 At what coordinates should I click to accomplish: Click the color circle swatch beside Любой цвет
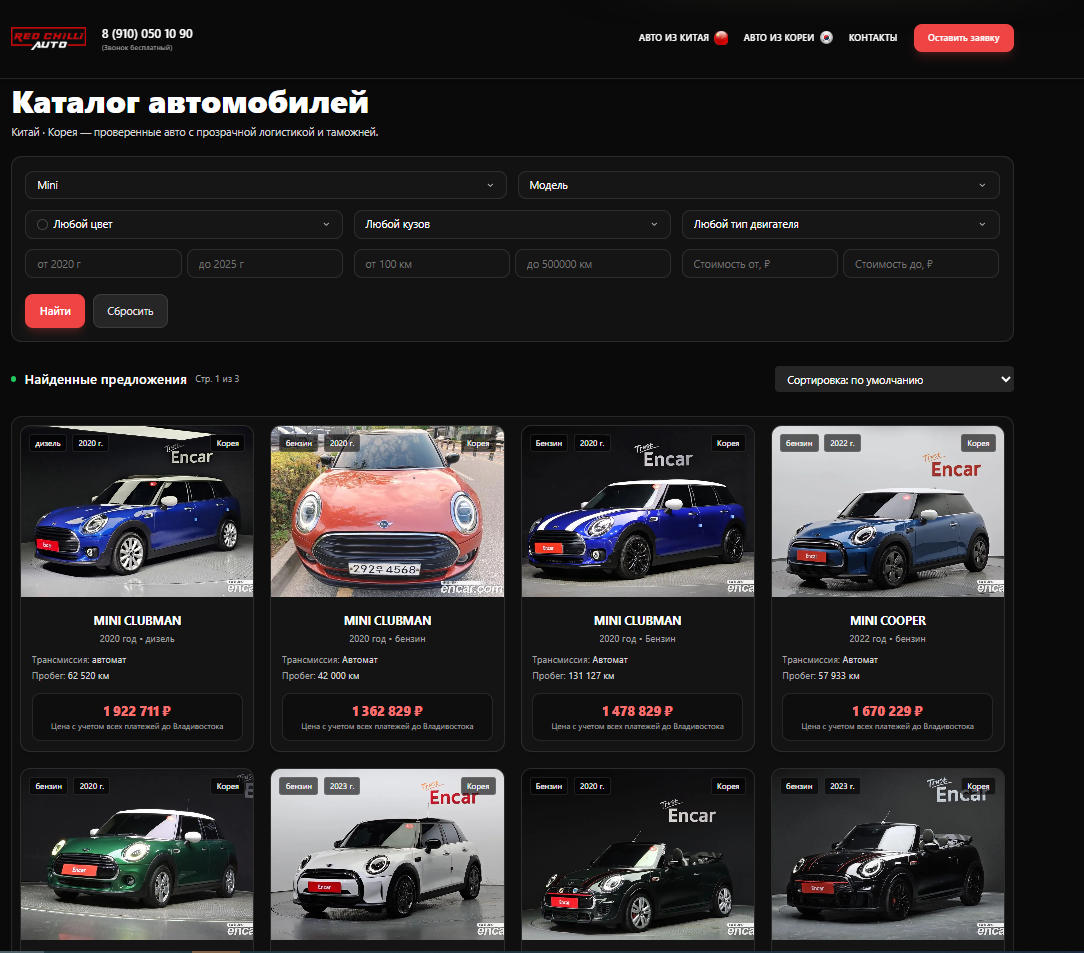coord(42,225)
